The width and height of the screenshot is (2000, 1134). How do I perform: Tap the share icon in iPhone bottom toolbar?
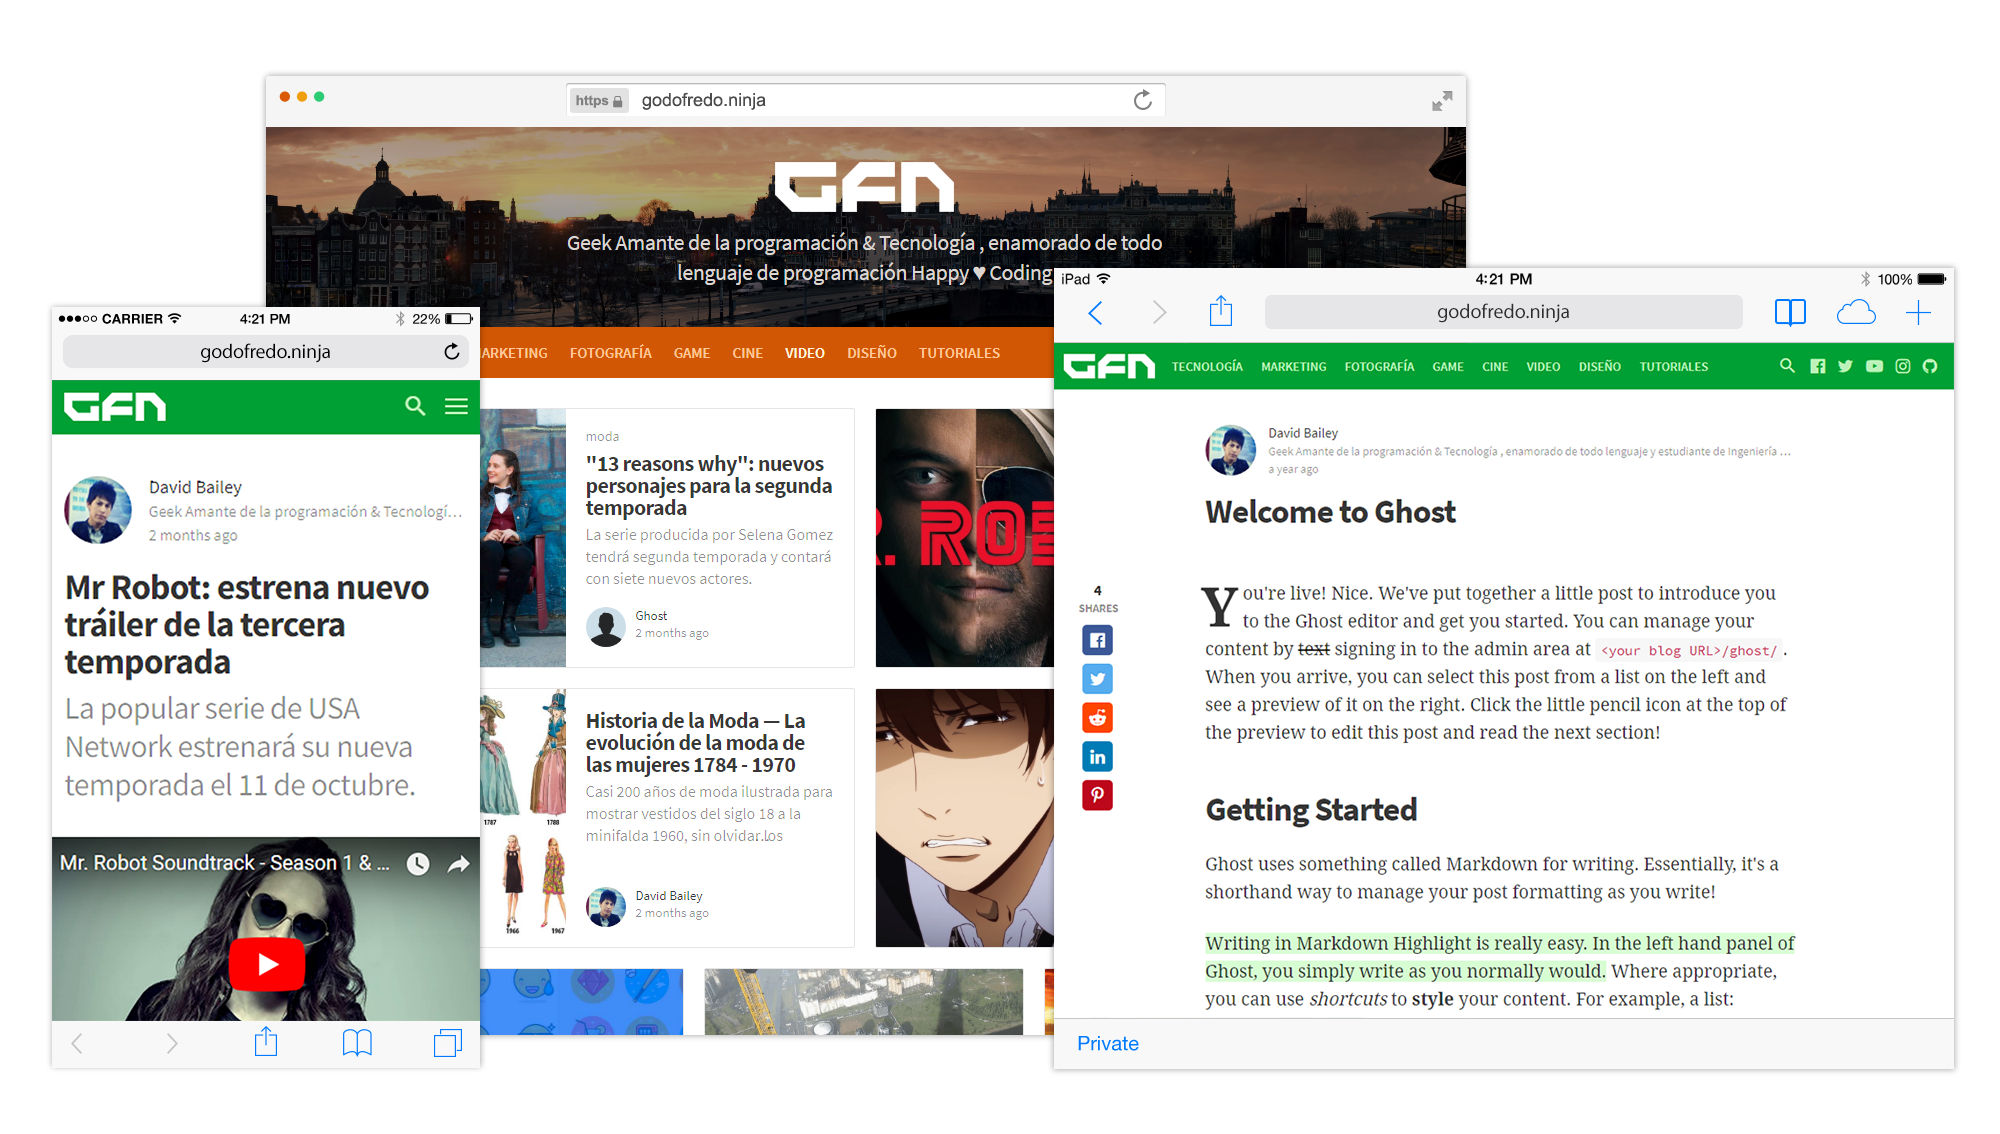point(265,1043)
